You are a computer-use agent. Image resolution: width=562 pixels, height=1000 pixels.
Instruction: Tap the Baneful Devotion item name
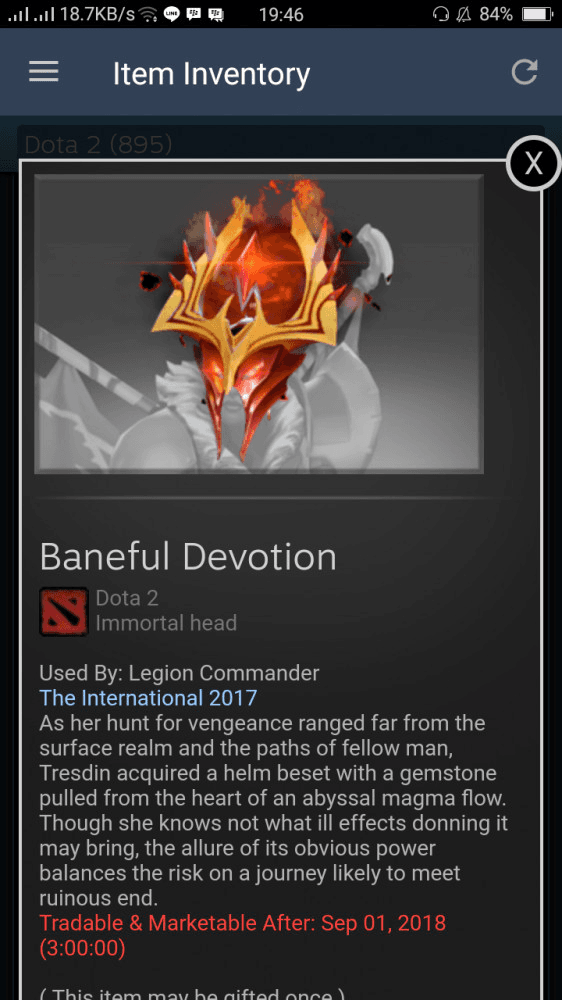(188, 557)
